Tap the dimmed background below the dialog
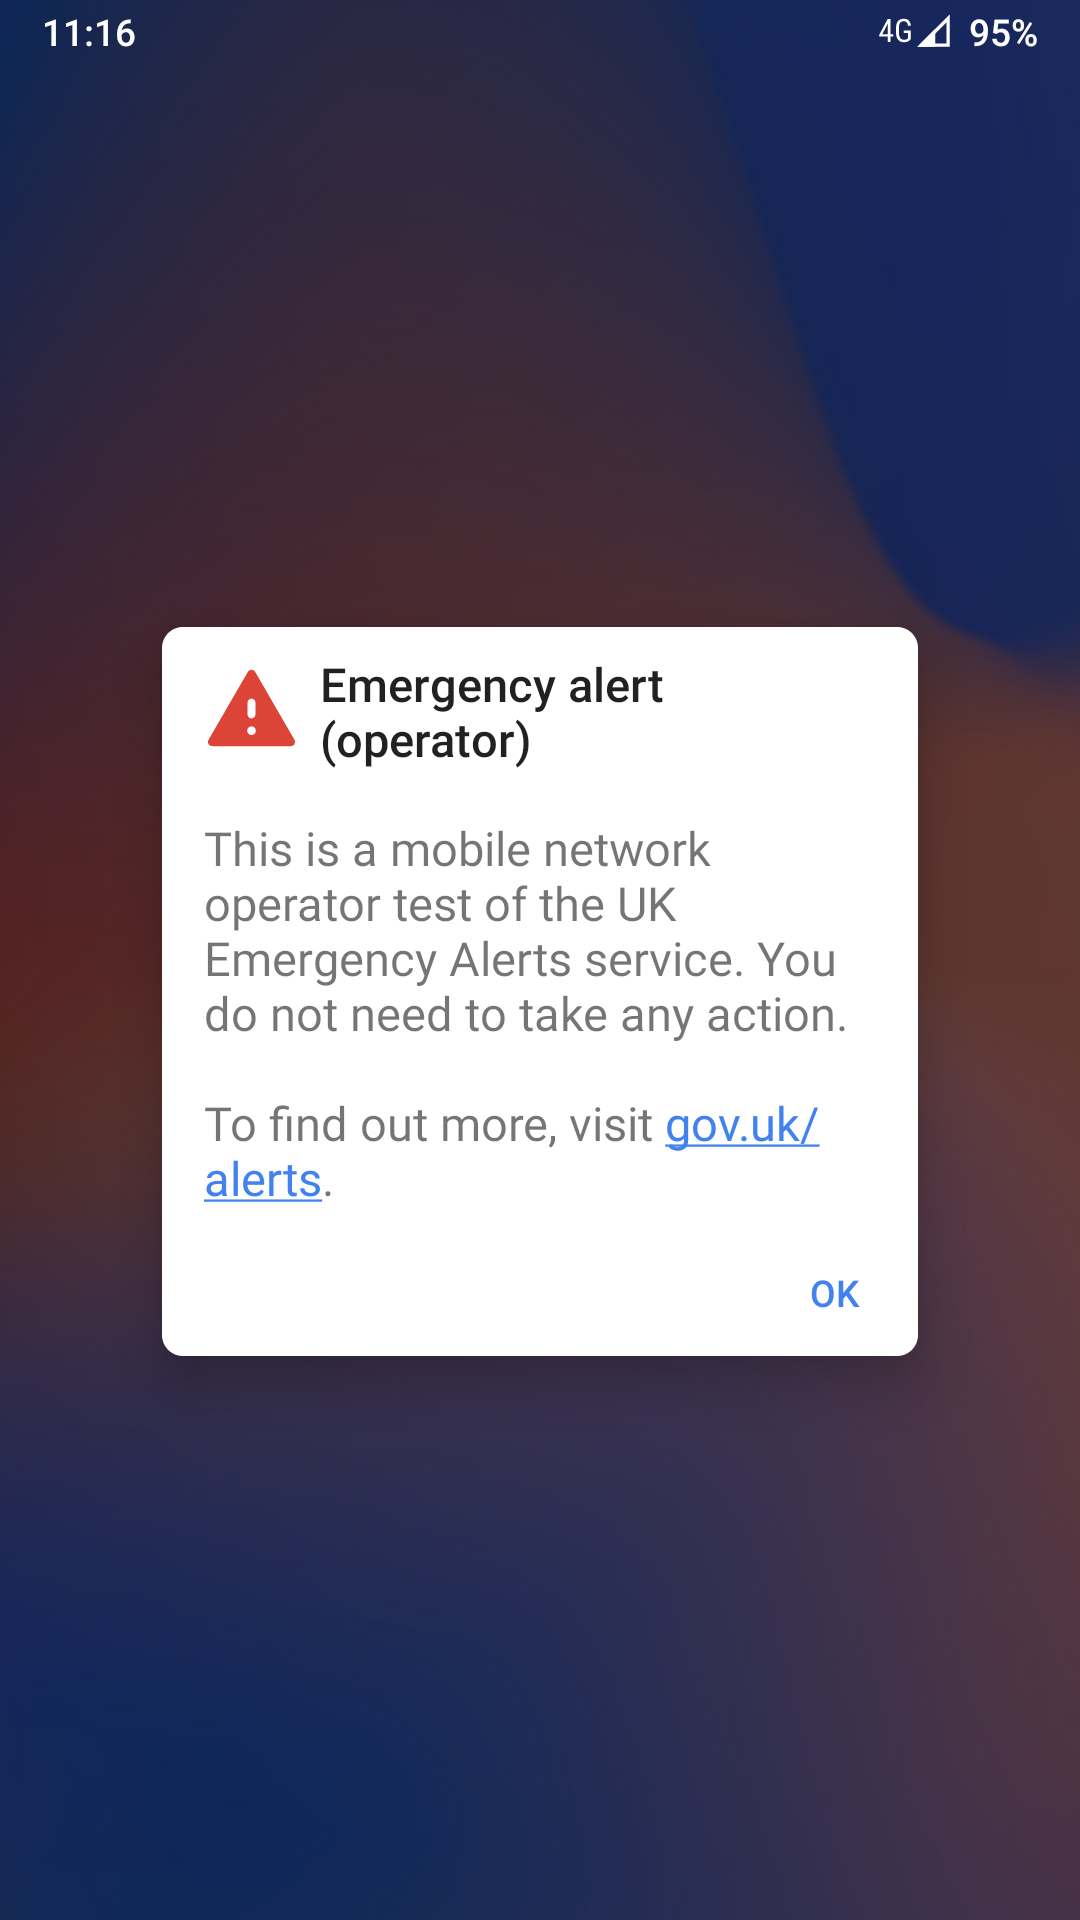1080x1920 pixels. point(540,1640)
